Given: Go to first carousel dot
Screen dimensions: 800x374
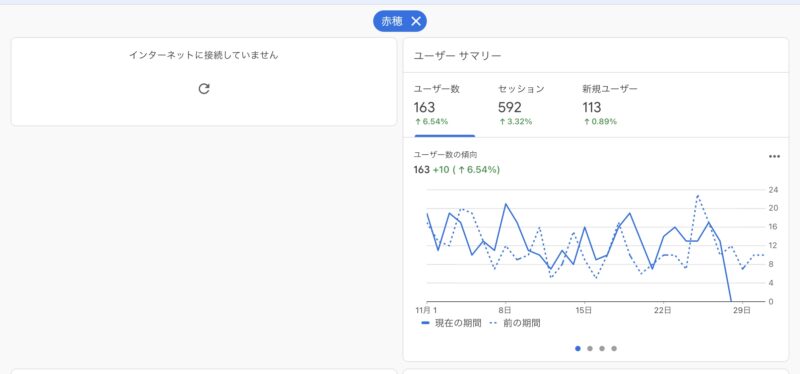Looking at the screenshot, I should pyautogui.click(x=578, y=348).
